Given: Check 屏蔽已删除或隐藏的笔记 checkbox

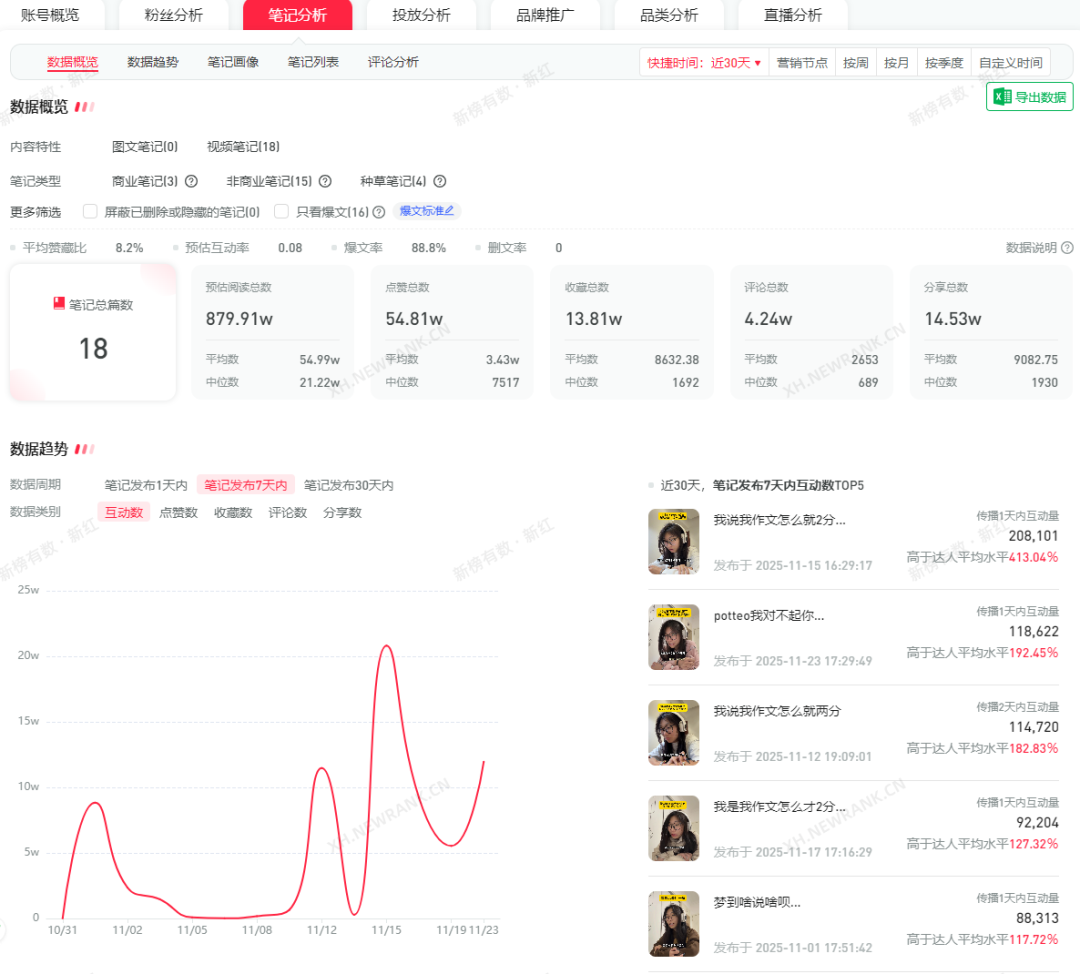Looking at the screenshot, I should [x=90, y=212].
